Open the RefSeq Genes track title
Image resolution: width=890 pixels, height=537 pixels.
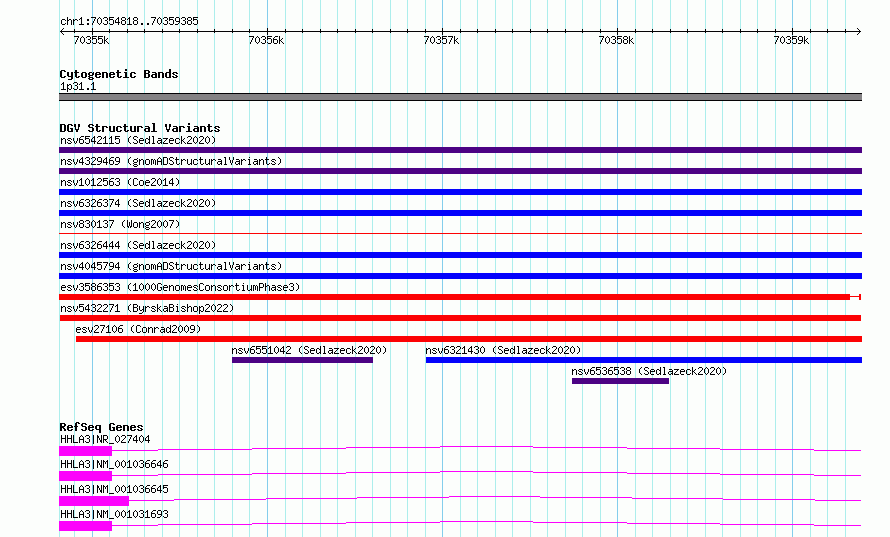(101, 427)
